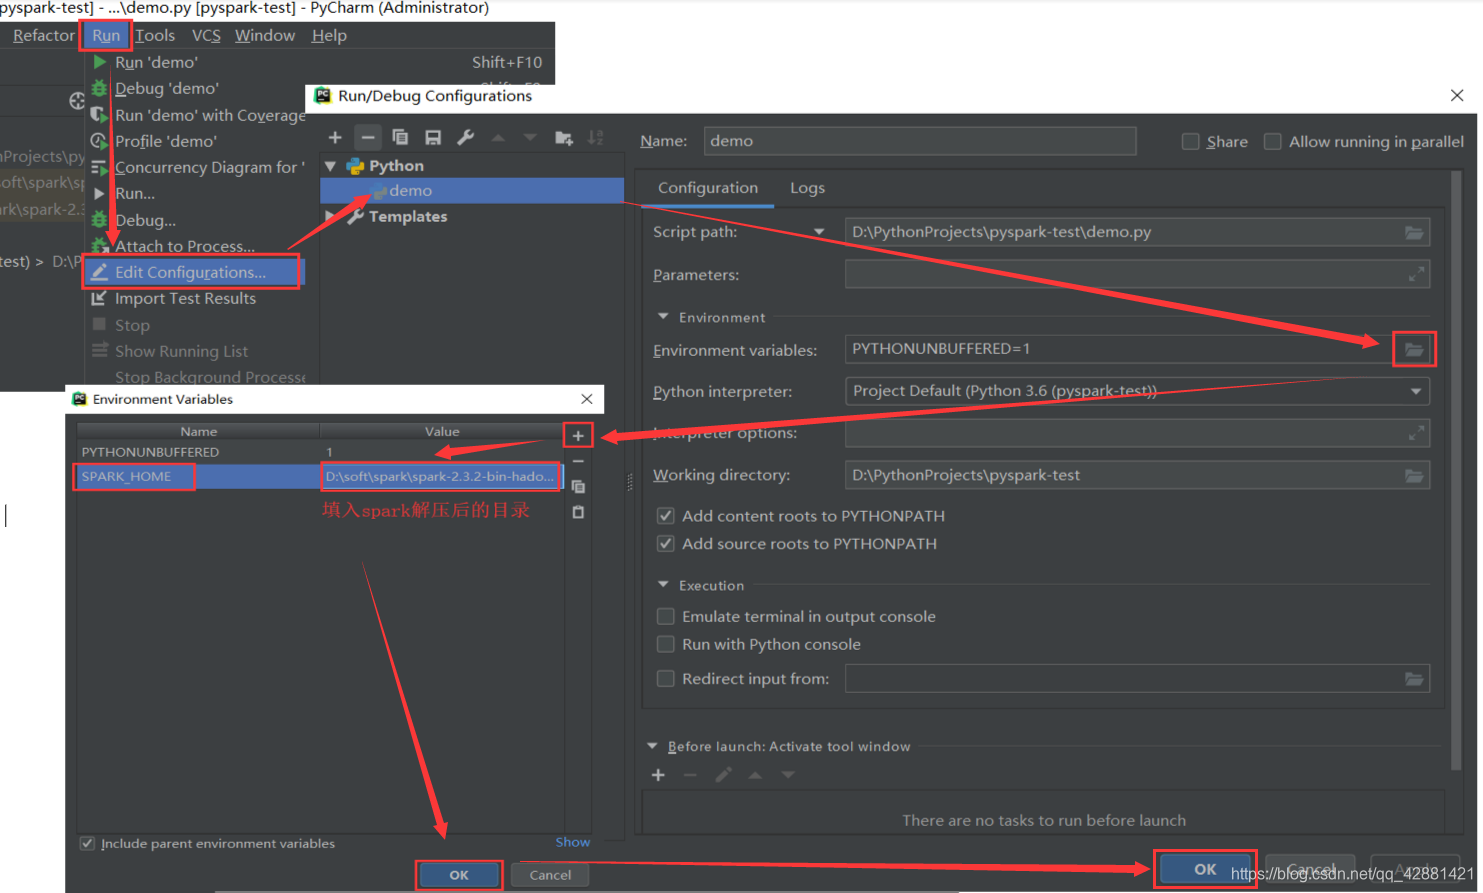Select Import Test Results menu entry
1483x893 pixels.
click(x=185, y=298)
